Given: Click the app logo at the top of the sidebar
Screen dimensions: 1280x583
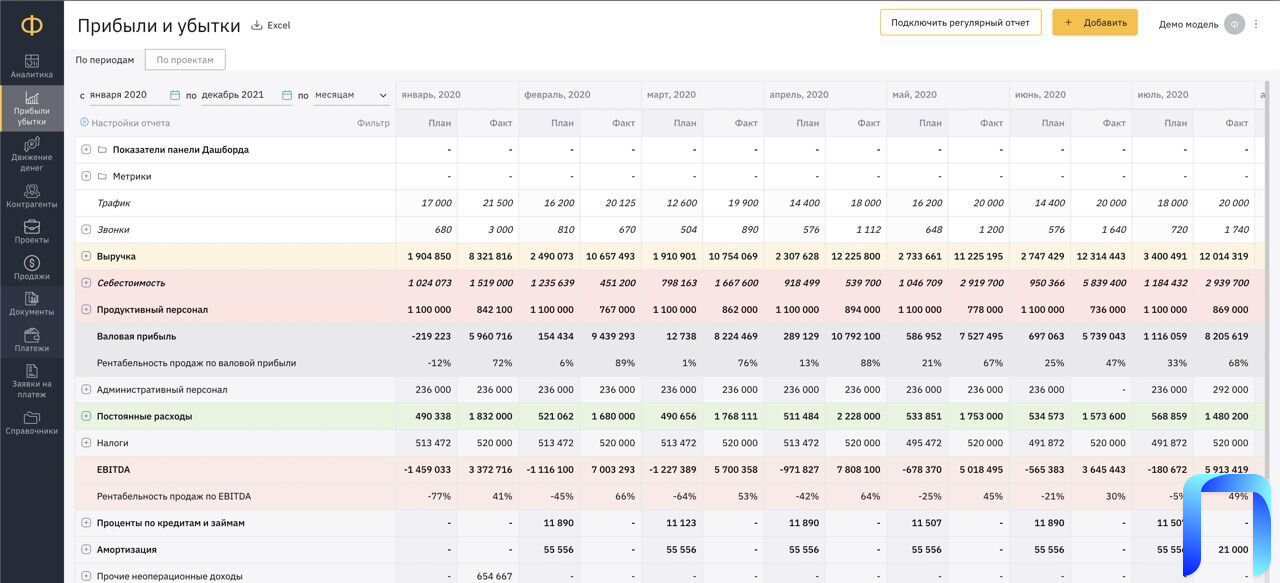Looking at the screenshot, I should click(x=32, y=24).
